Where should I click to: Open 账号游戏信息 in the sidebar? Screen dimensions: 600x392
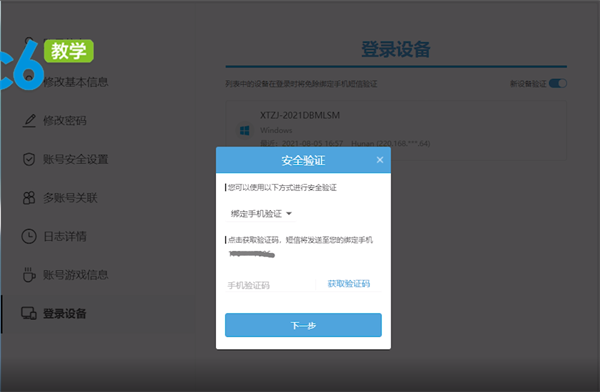[x=75, y=274]
